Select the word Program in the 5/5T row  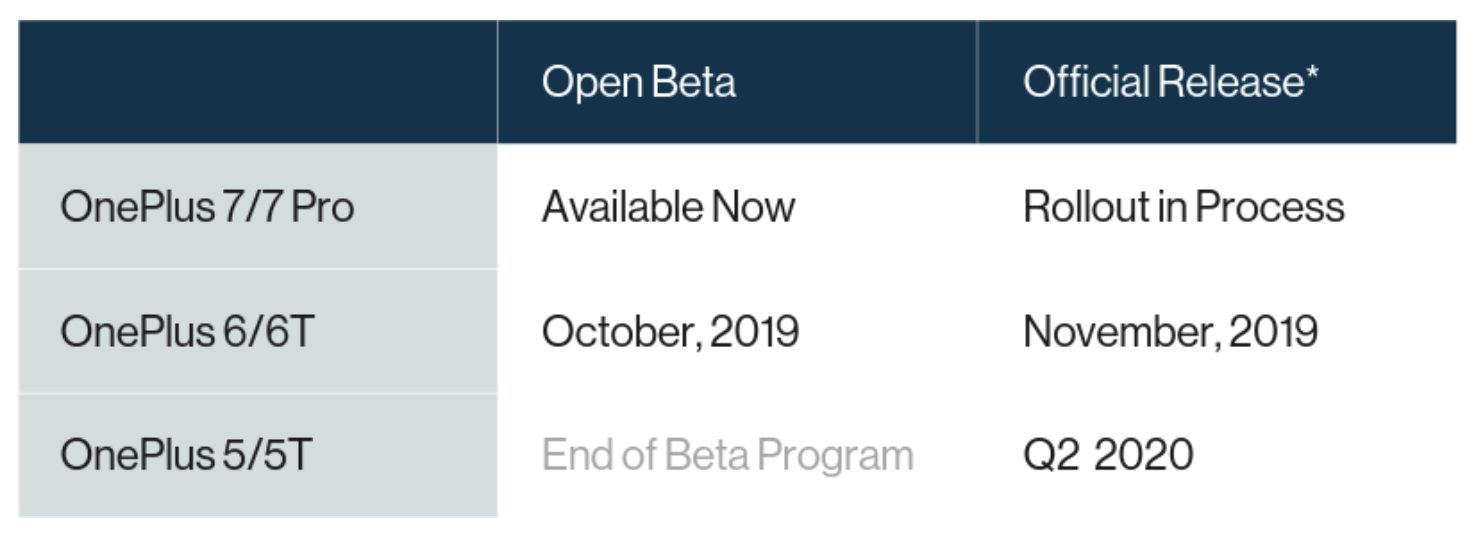coord(835,456)
